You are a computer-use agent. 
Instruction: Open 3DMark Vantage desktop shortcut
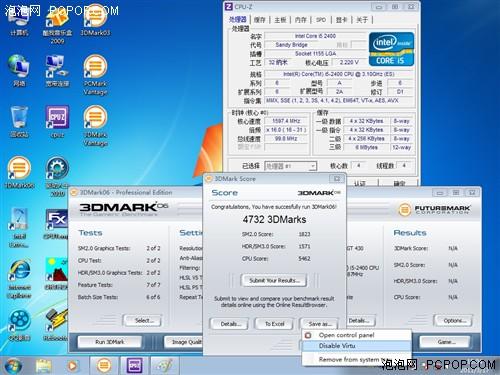point(95,126)
